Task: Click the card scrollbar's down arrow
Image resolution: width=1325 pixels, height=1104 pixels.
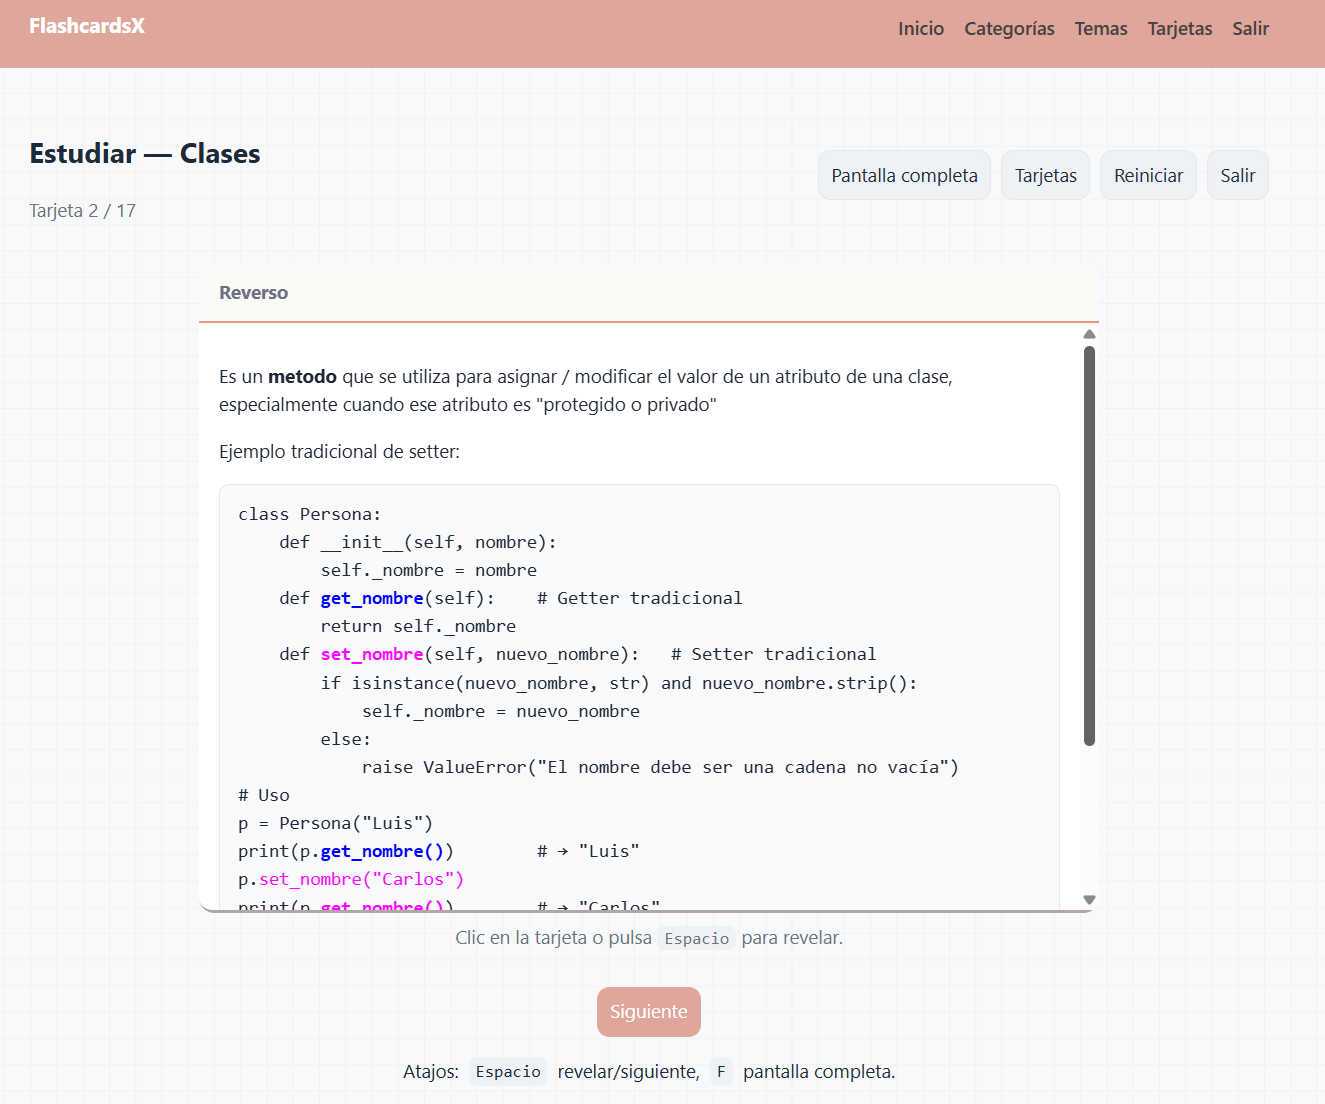Action: click(x=1089, y=900)
